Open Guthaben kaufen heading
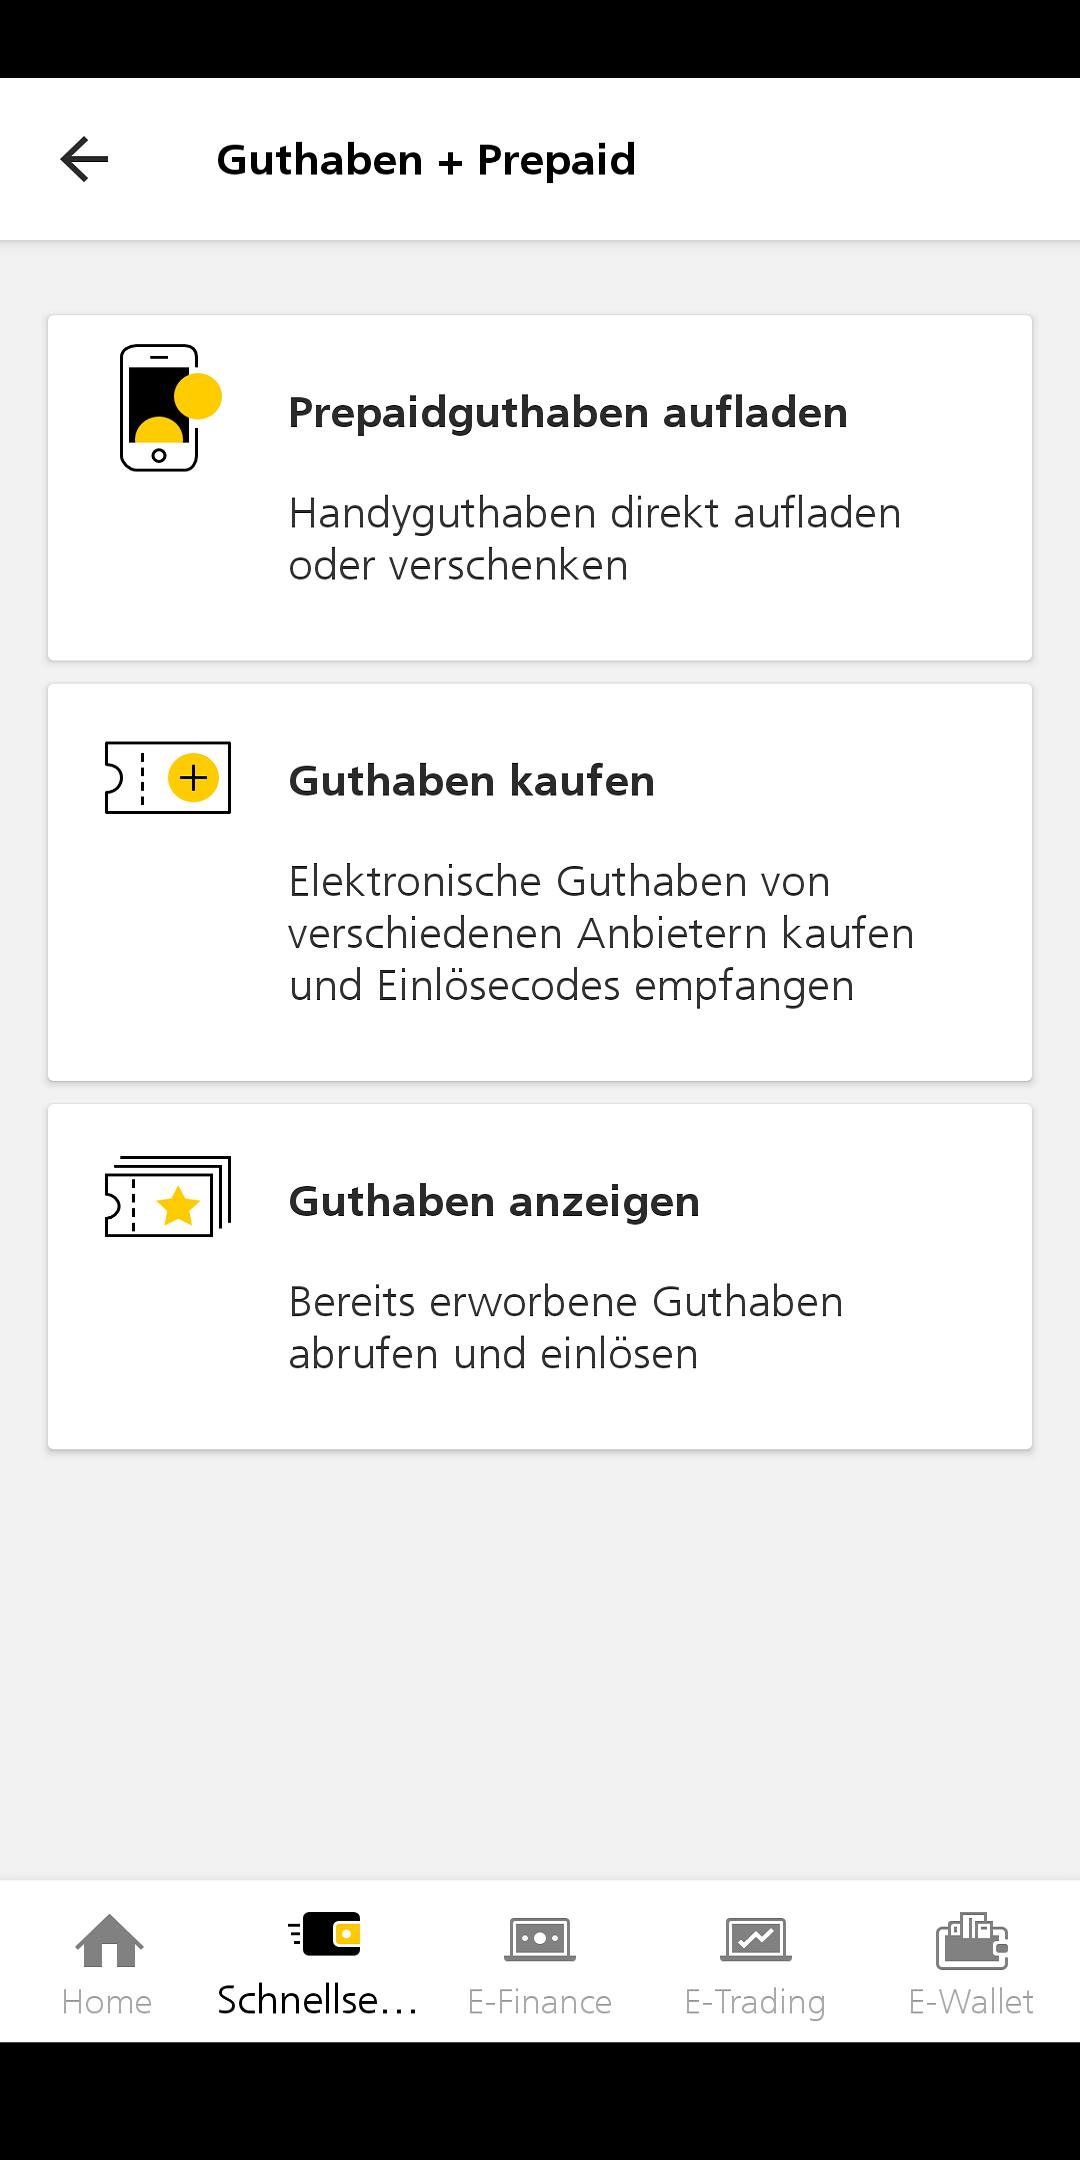This screenshot has height=2160, width=1080. [x=472, y=781]
